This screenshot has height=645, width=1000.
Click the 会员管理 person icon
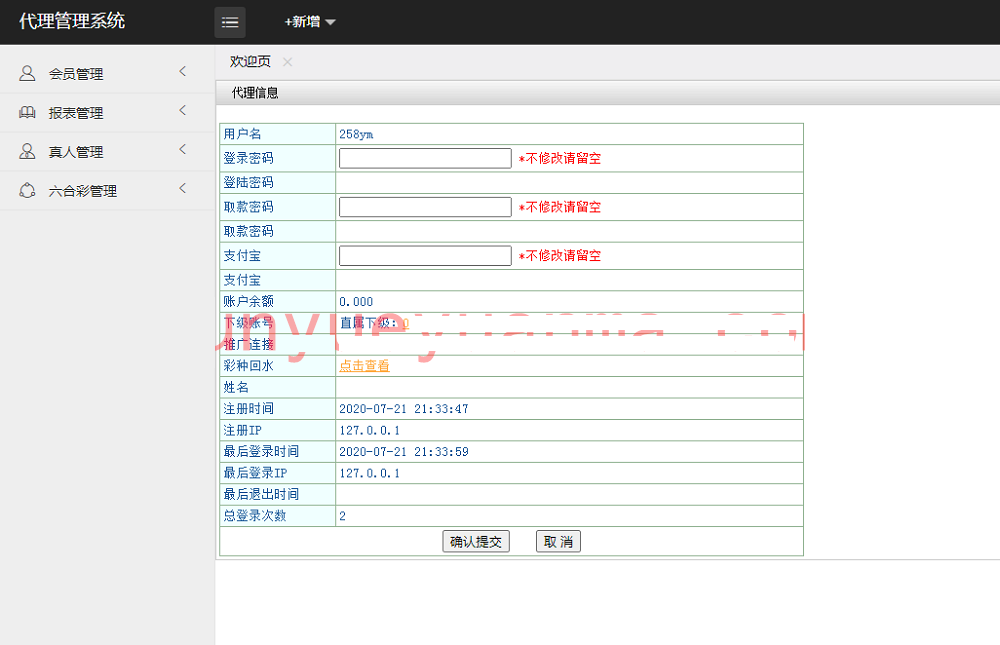(x=27, y=73)
